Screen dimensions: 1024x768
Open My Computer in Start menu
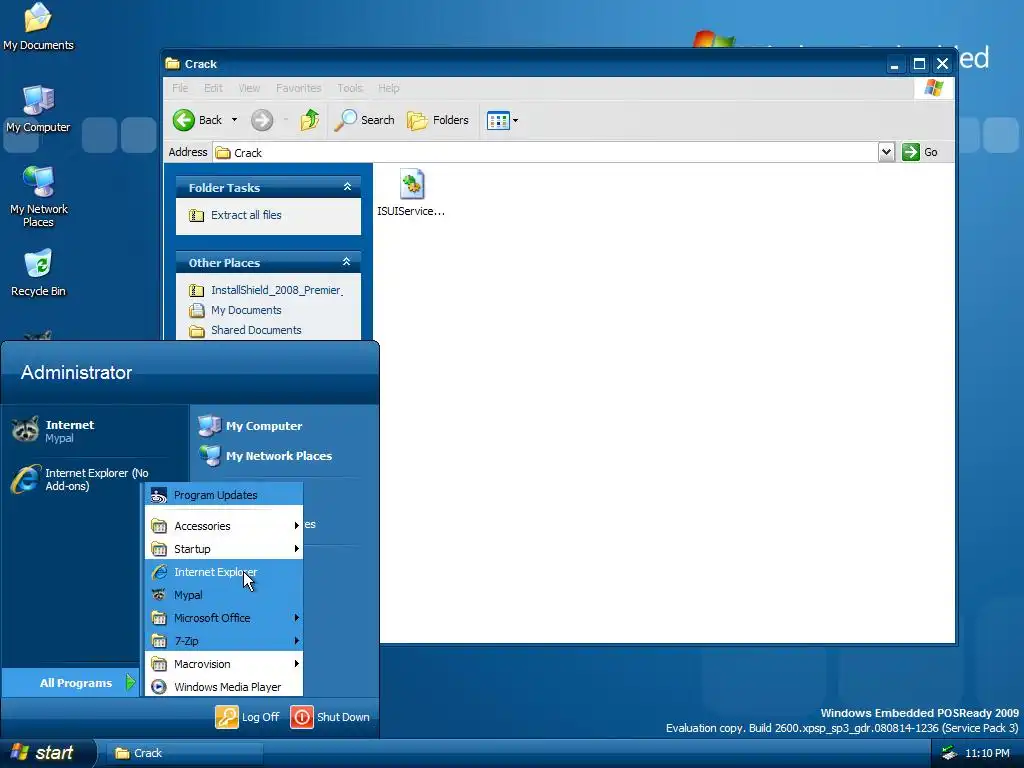[x=264, y=426]
